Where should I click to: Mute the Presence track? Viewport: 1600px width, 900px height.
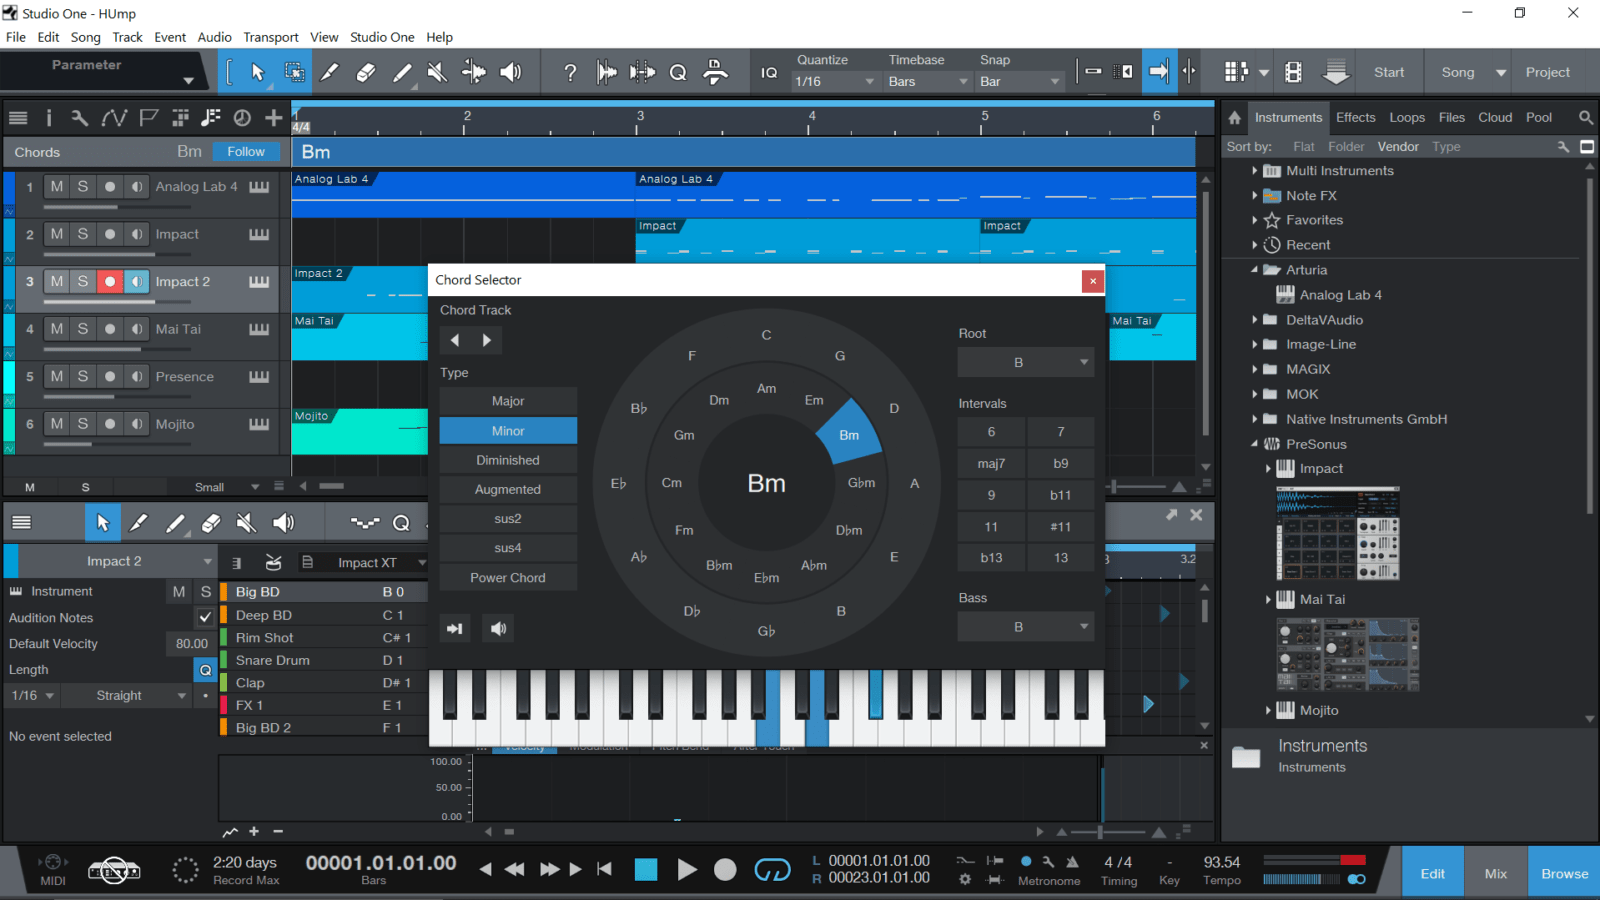57,376
